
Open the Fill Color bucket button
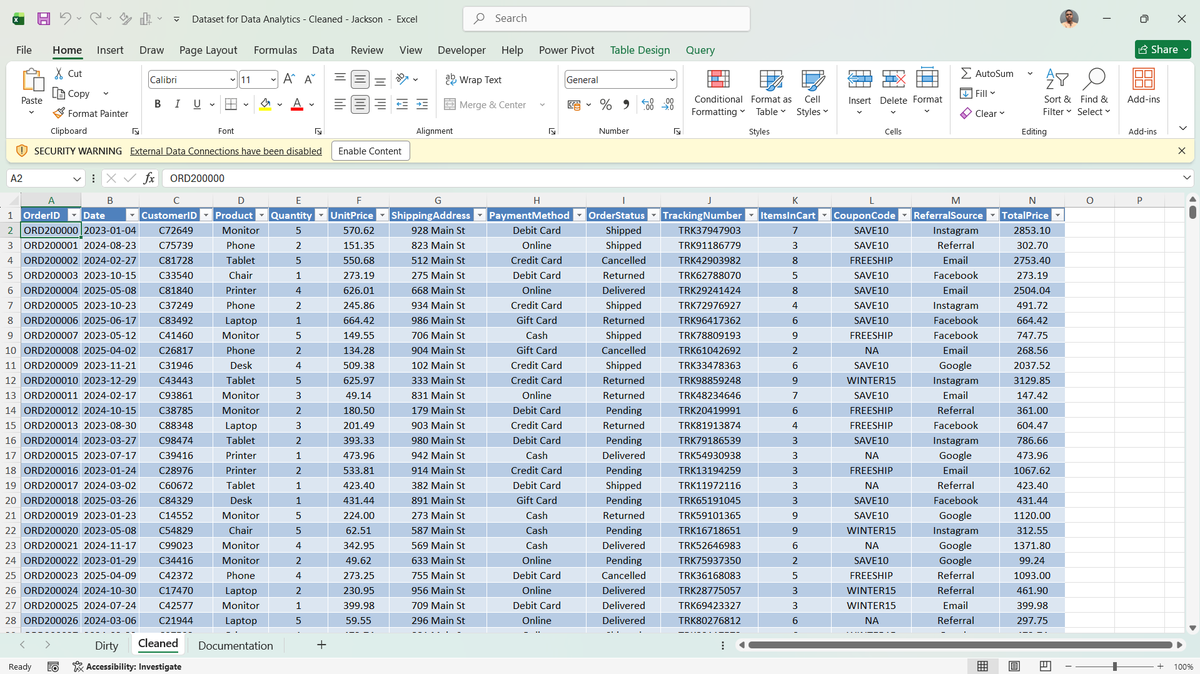coord(265,104)
